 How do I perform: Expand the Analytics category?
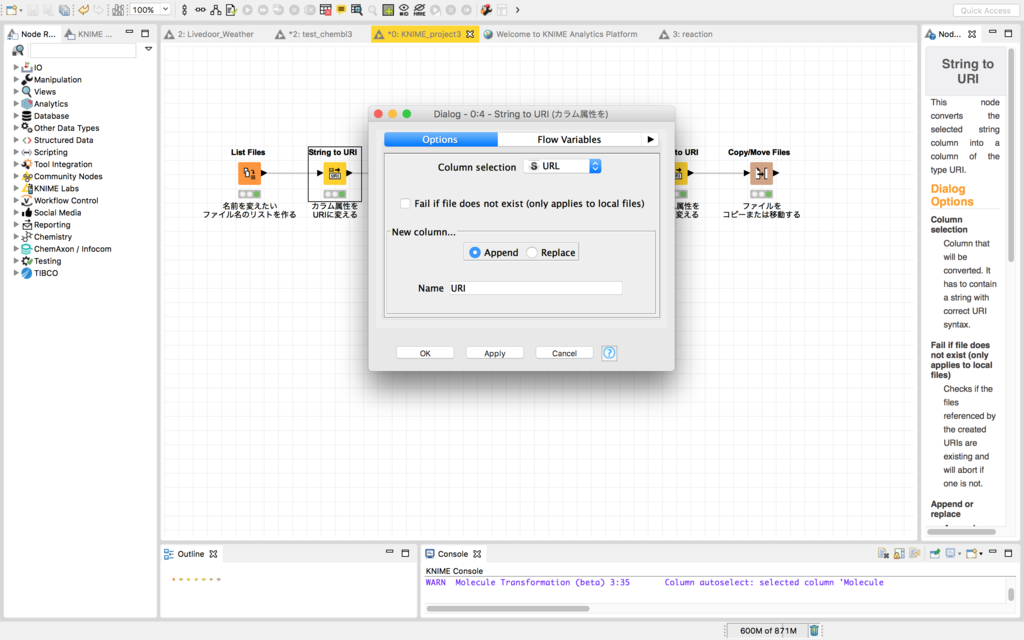click(x=16, y=103)
